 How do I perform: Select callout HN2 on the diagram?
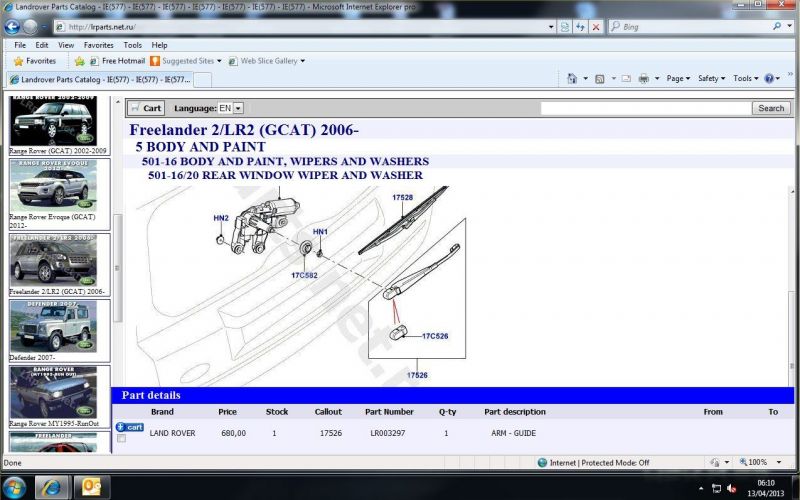pos(221,218)
